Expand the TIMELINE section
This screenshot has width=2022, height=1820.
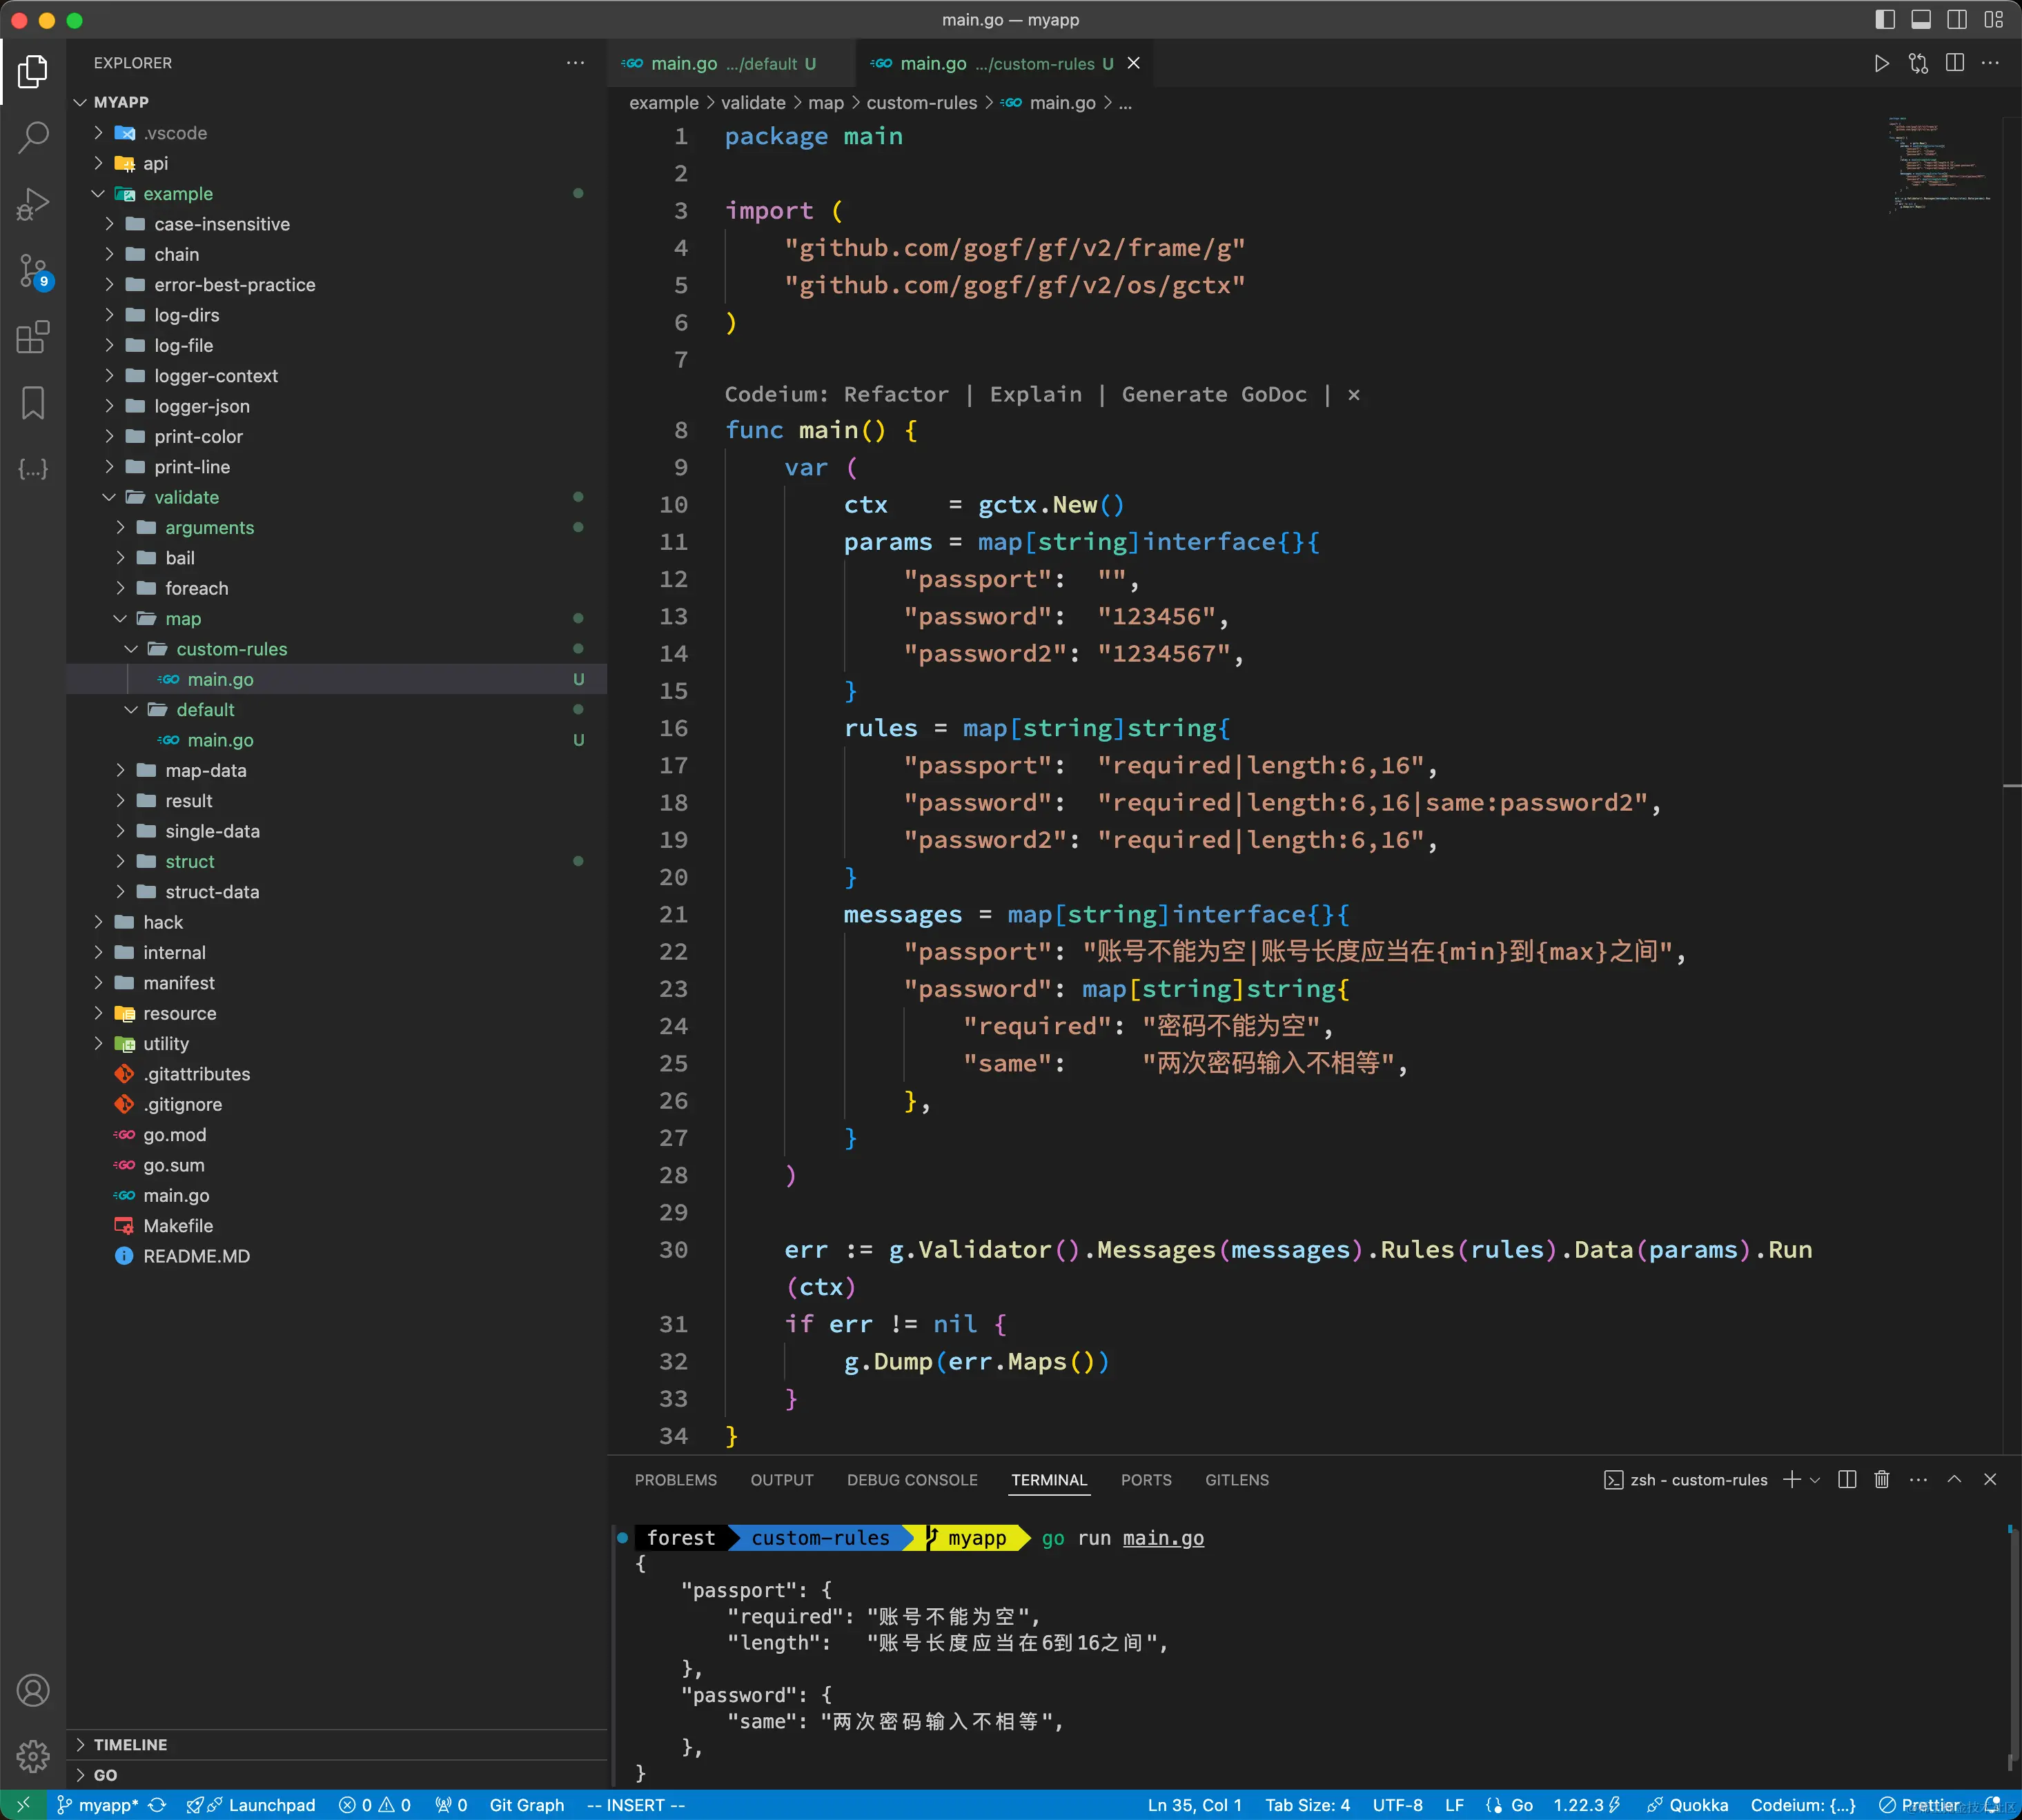point(130,1744)
